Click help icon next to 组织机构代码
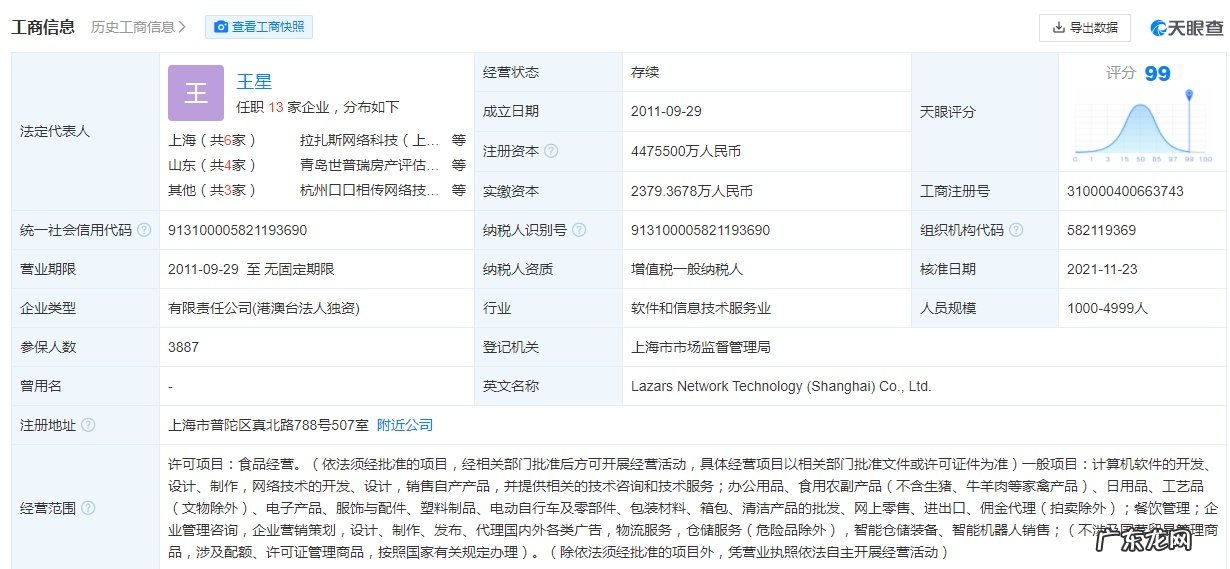Image resolution: width=1230 pixels, height=569 pixels. (x=1016, y=230)
